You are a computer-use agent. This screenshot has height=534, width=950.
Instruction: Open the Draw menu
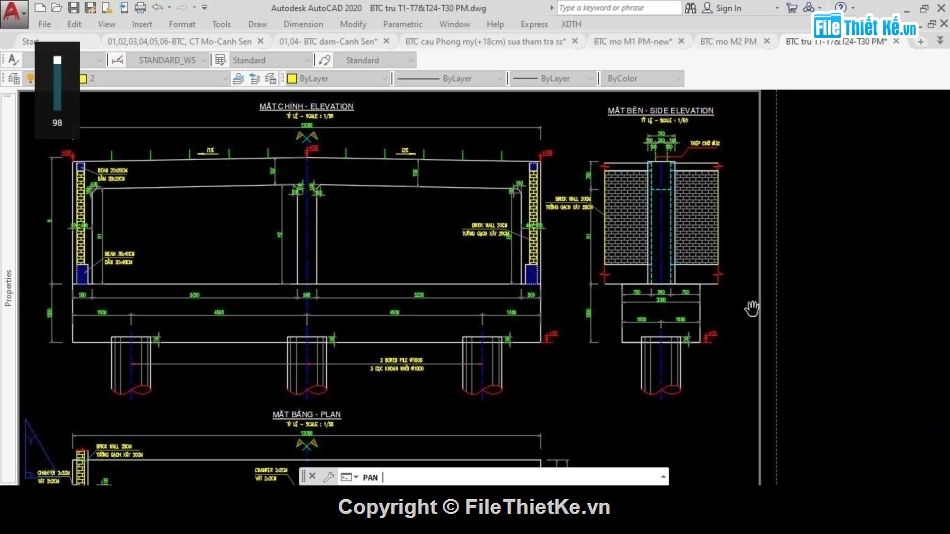coord(257,24)
